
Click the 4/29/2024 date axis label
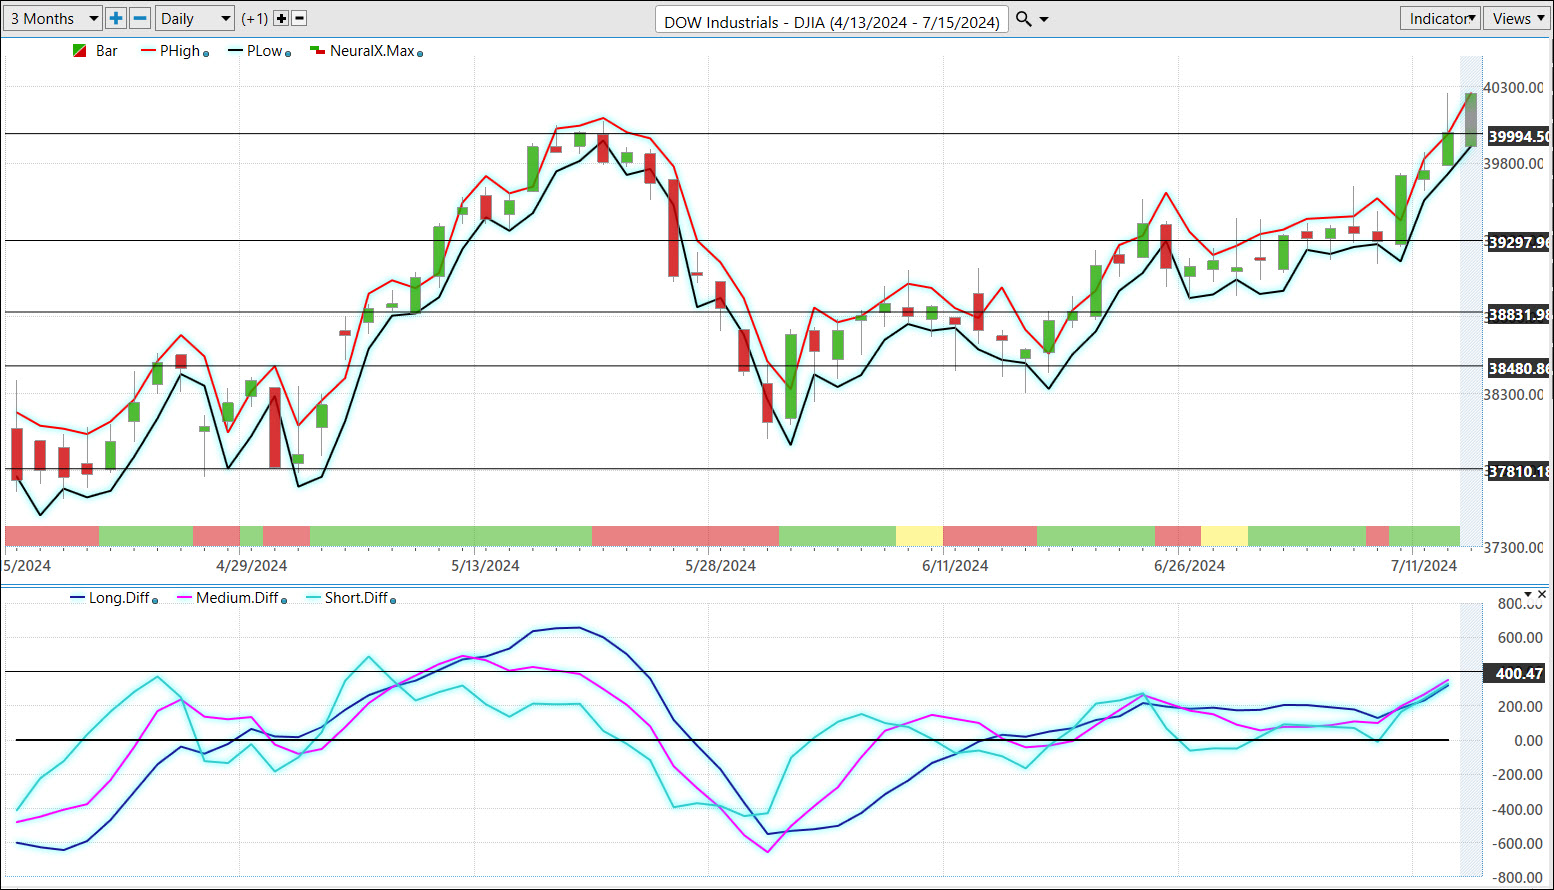tap(251, 566)
